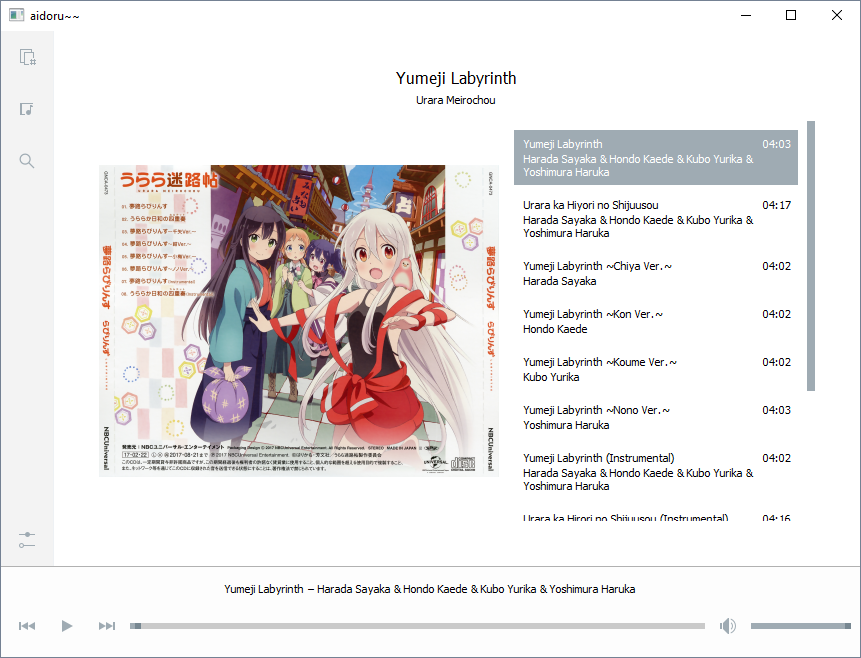Click the search magnifier icon
The width and height of the screenshot is (861, 658).
coord(27,160)
